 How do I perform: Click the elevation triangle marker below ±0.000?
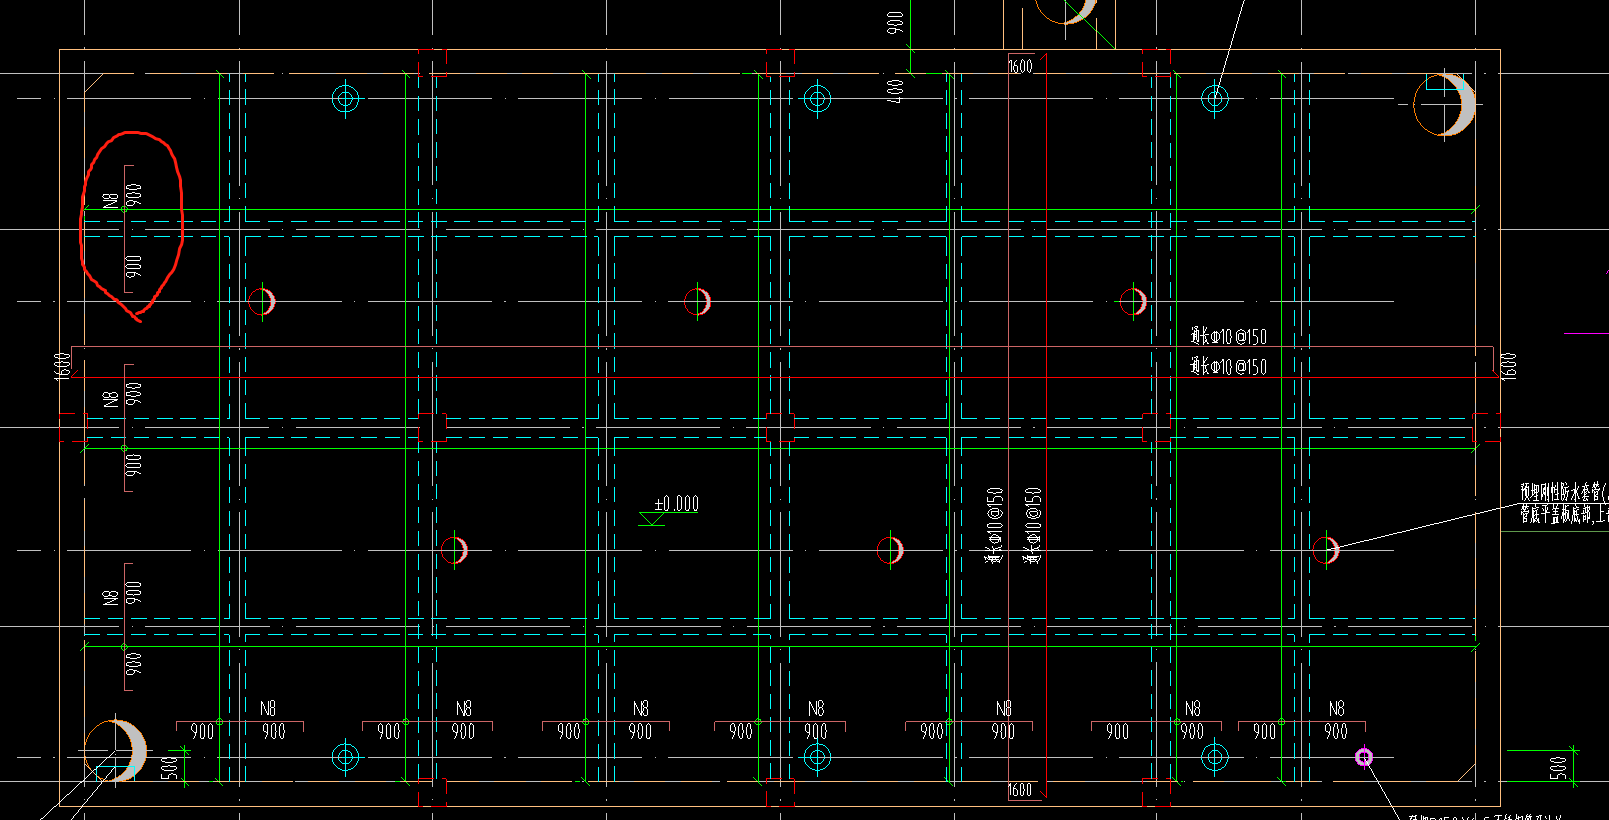(653, 519)
